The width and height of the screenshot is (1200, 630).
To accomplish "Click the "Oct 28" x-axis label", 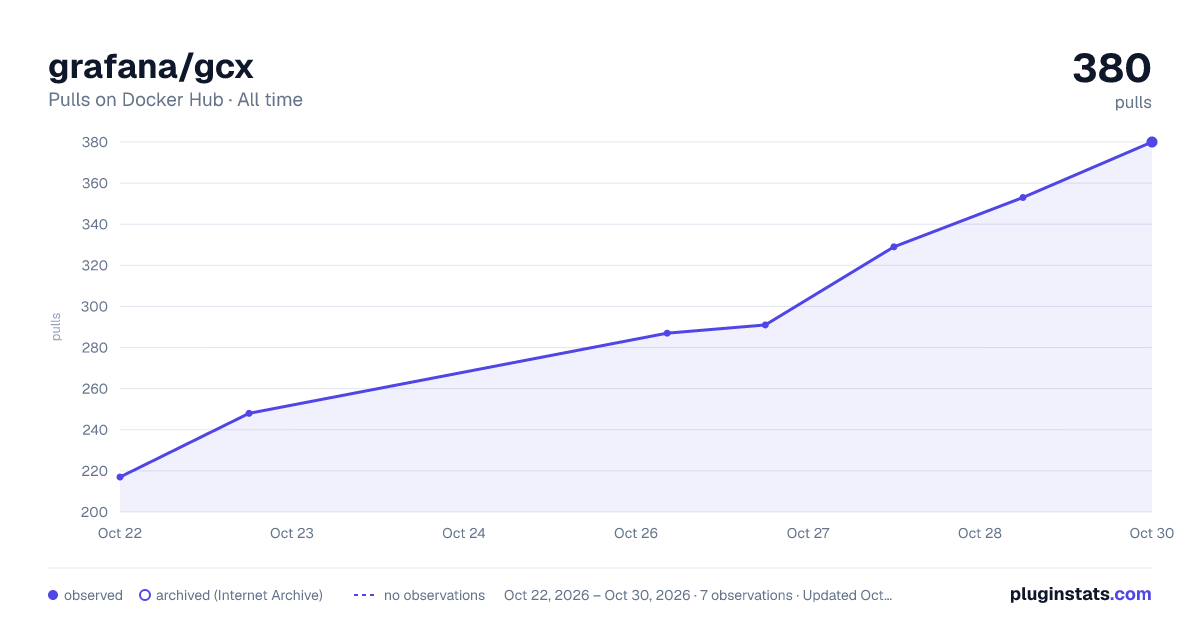I will pos(980,533).
